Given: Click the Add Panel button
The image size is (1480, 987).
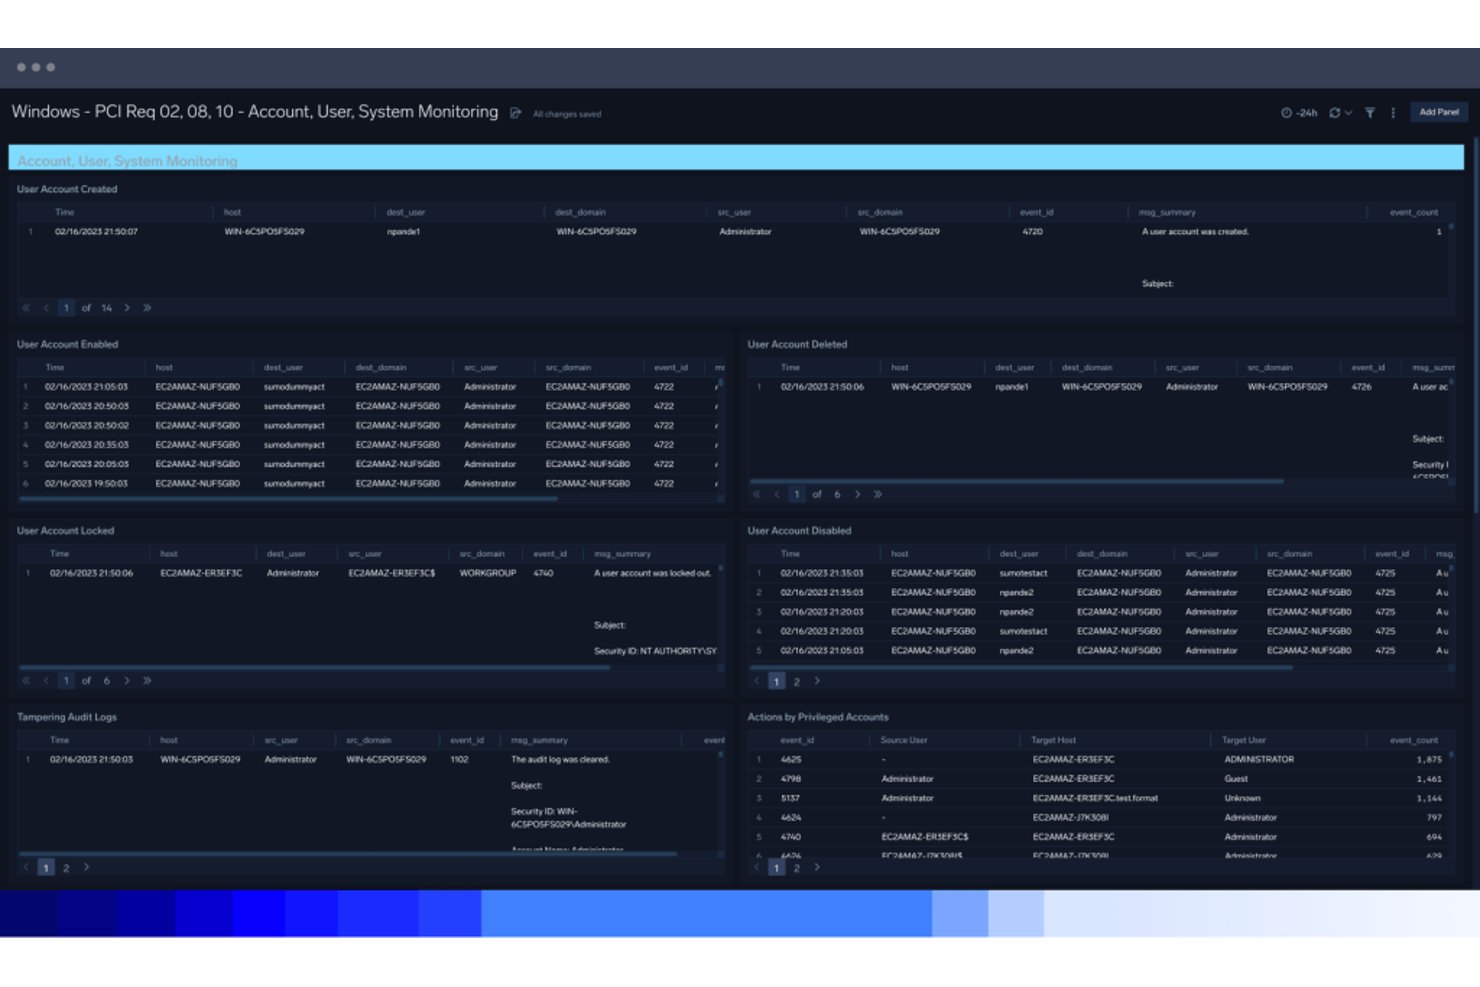Looking at the screenshot, I should tap(1439, 112).
